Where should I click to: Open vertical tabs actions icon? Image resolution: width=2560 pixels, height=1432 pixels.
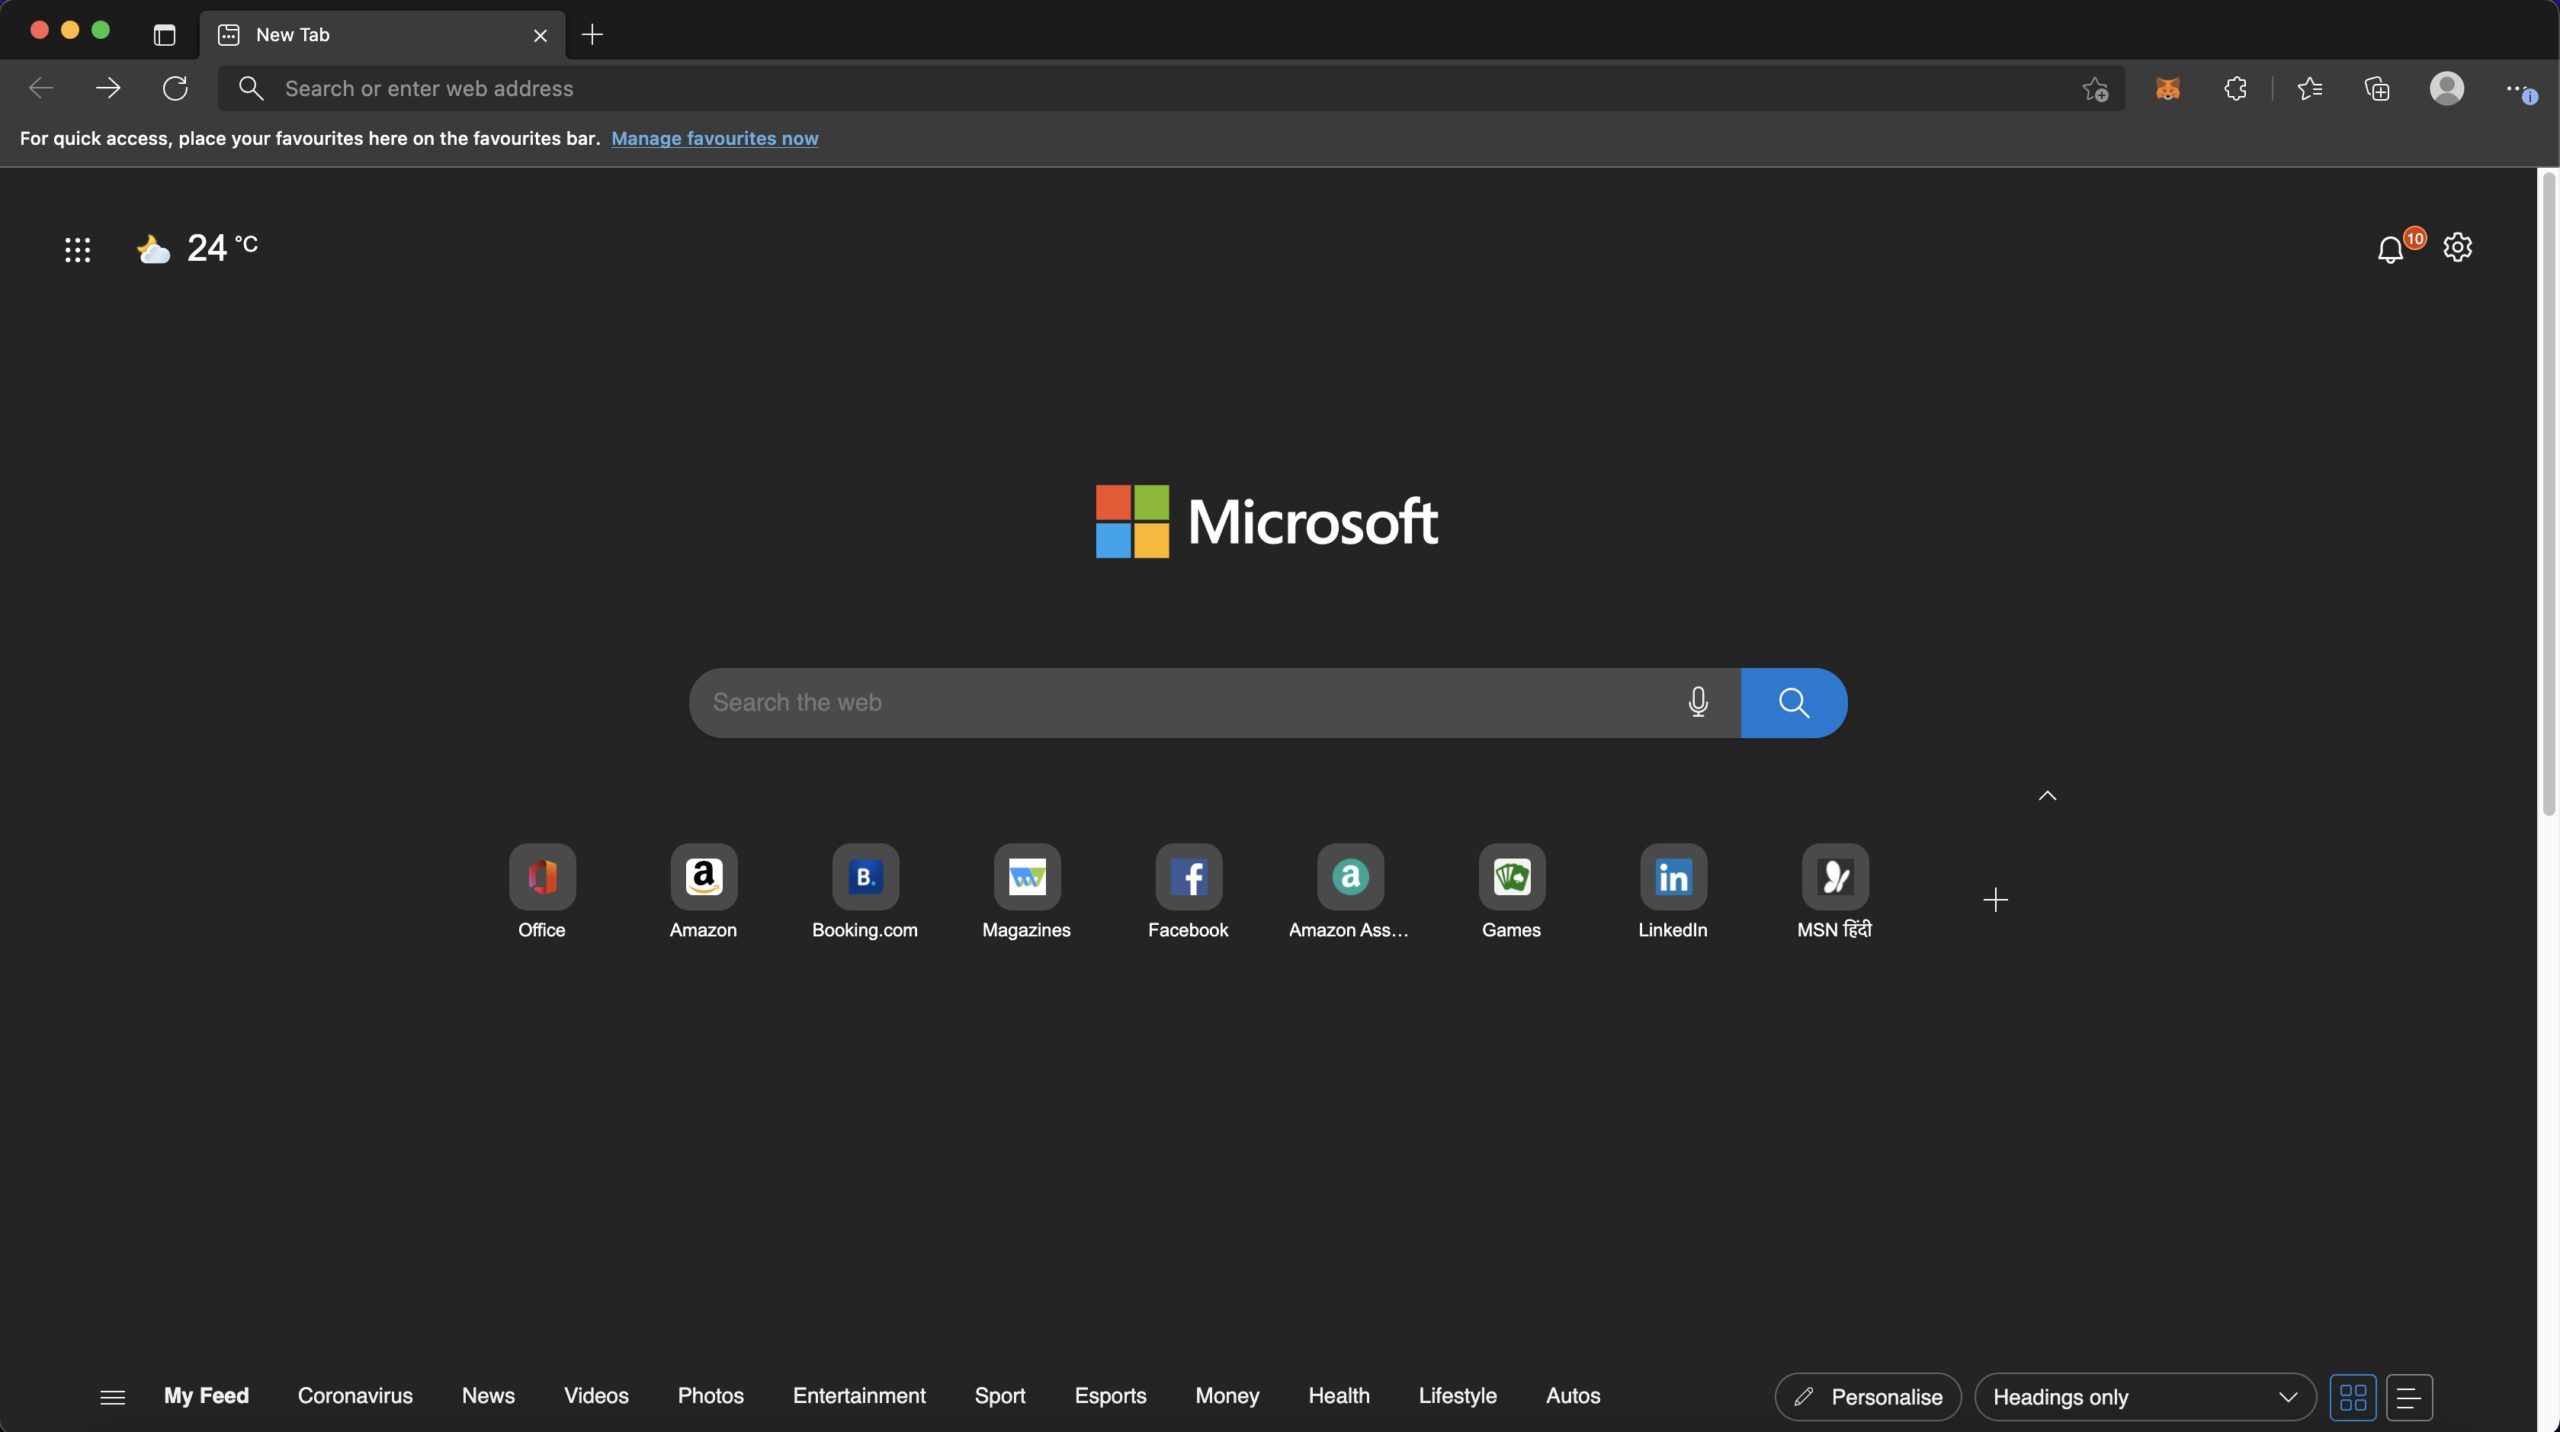tap(164, 35)
